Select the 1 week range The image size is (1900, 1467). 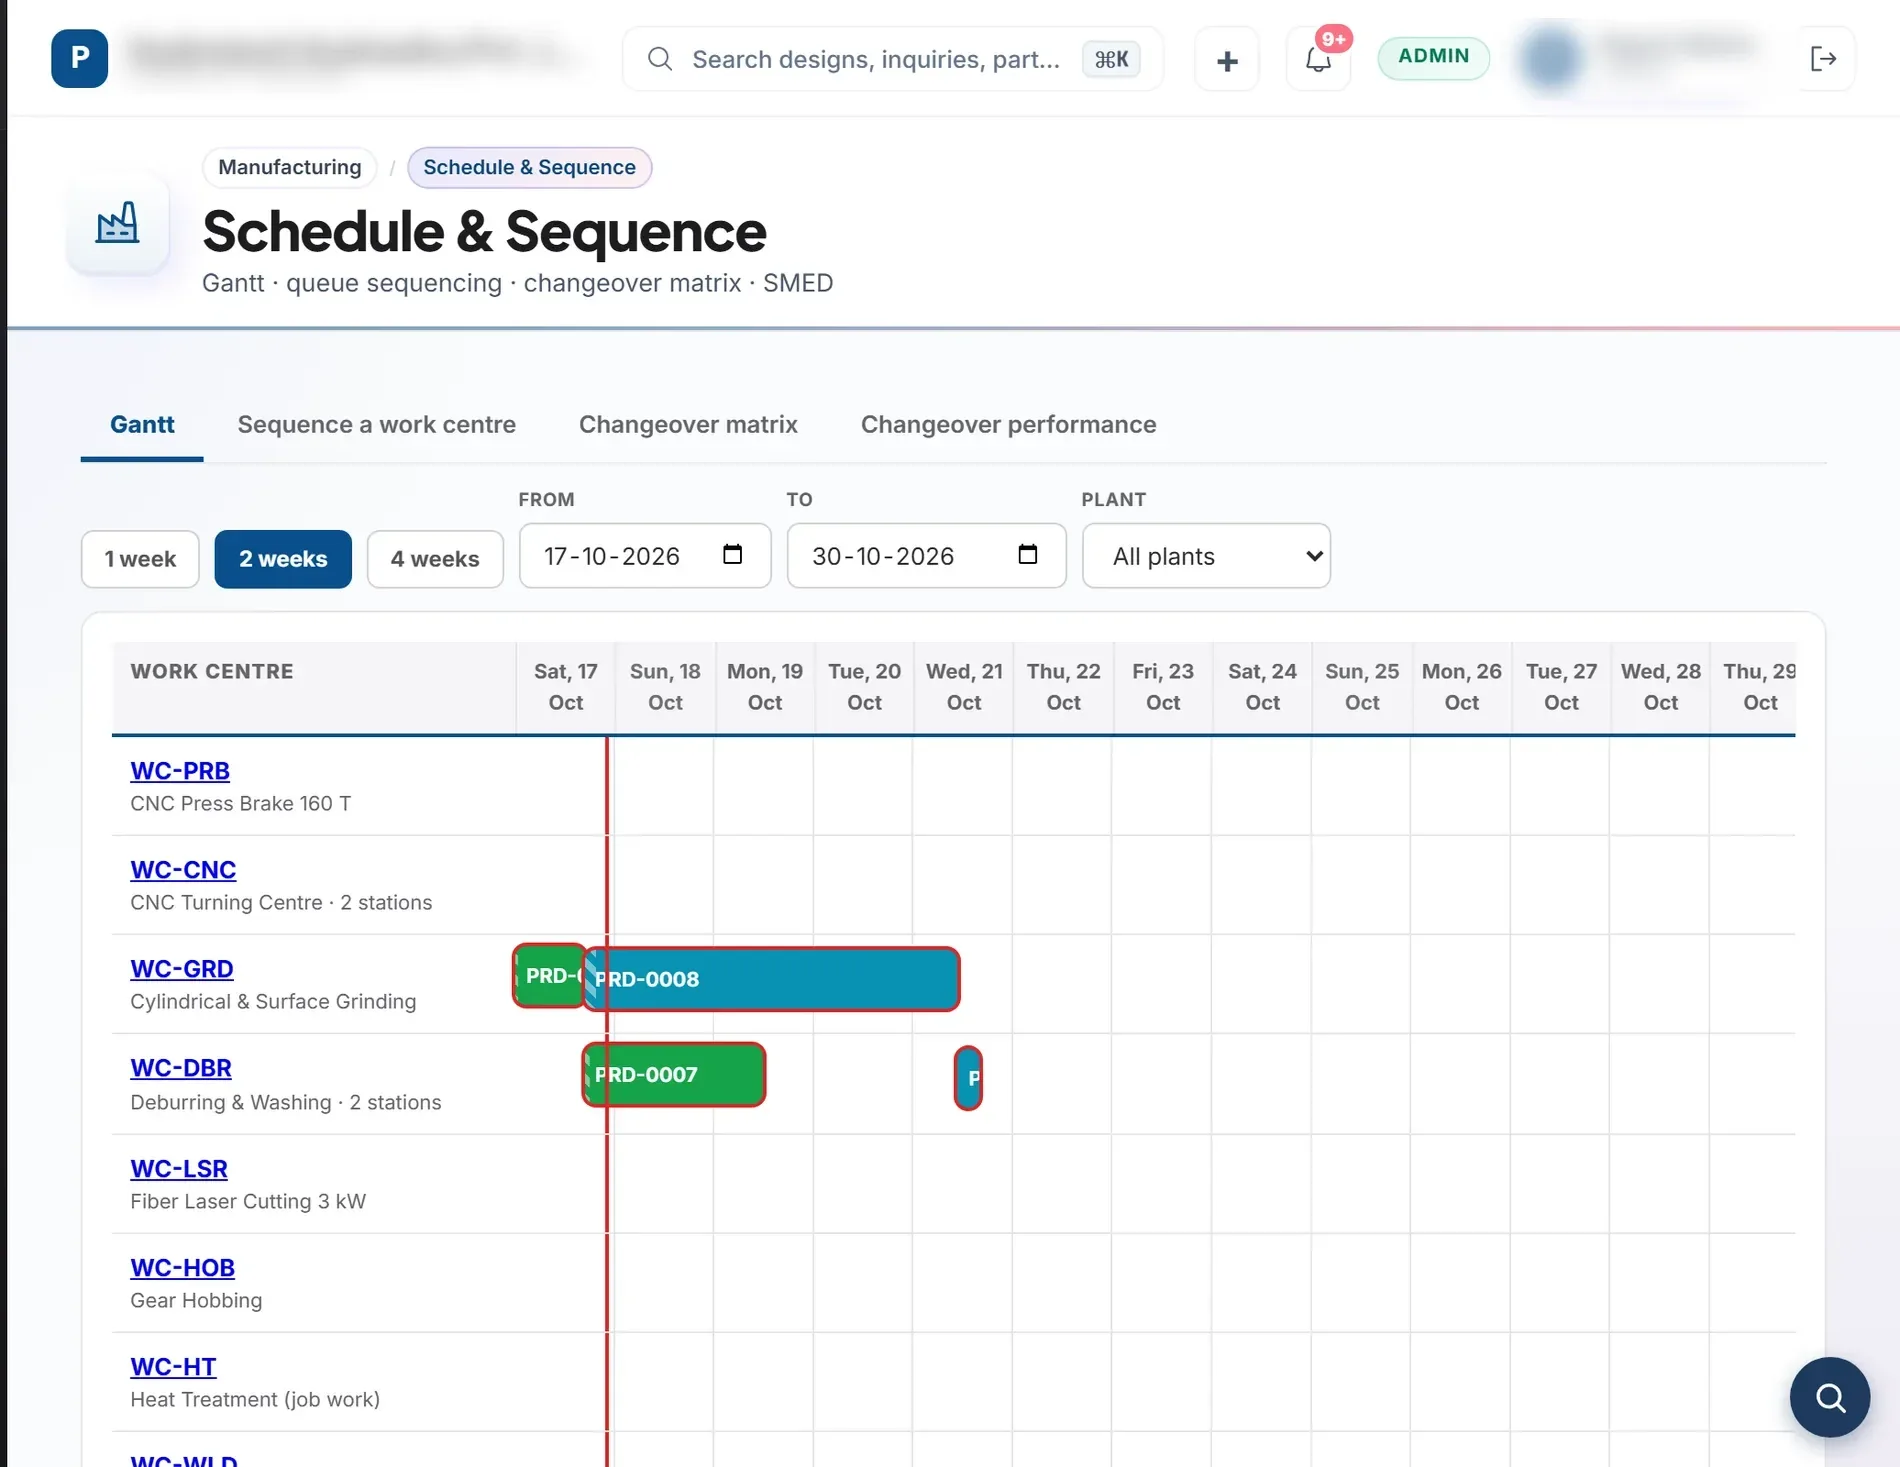coord(140,559)
